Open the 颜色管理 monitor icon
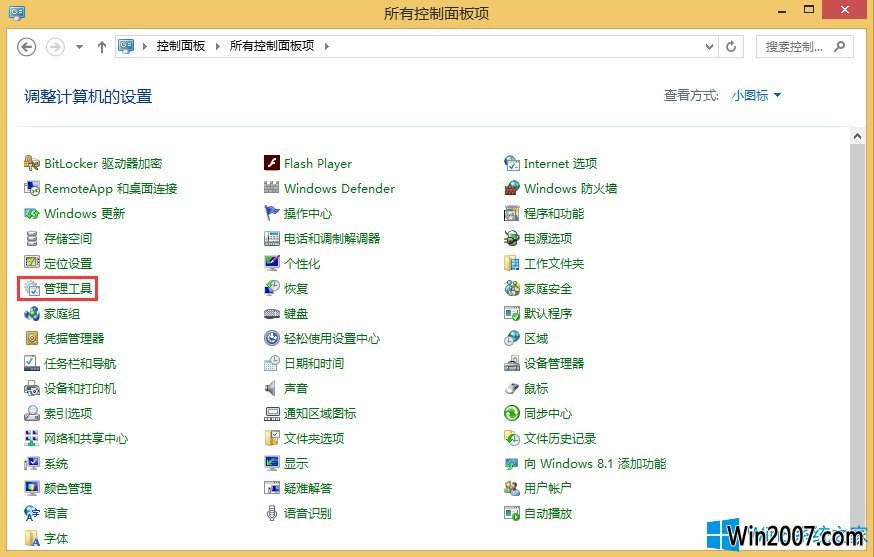This screenshot has width=874, height=557. point(32,488)
